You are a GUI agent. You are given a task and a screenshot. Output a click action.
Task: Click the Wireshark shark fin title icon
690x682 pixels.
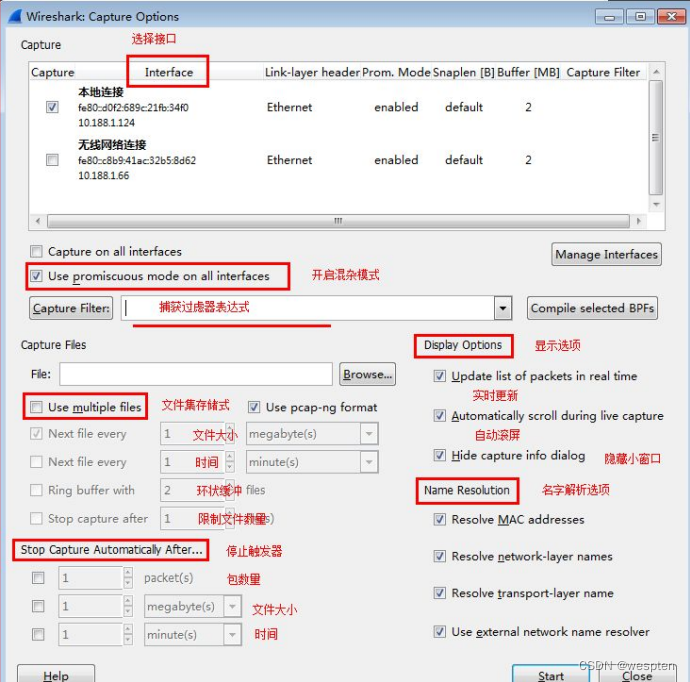[15, 16]
